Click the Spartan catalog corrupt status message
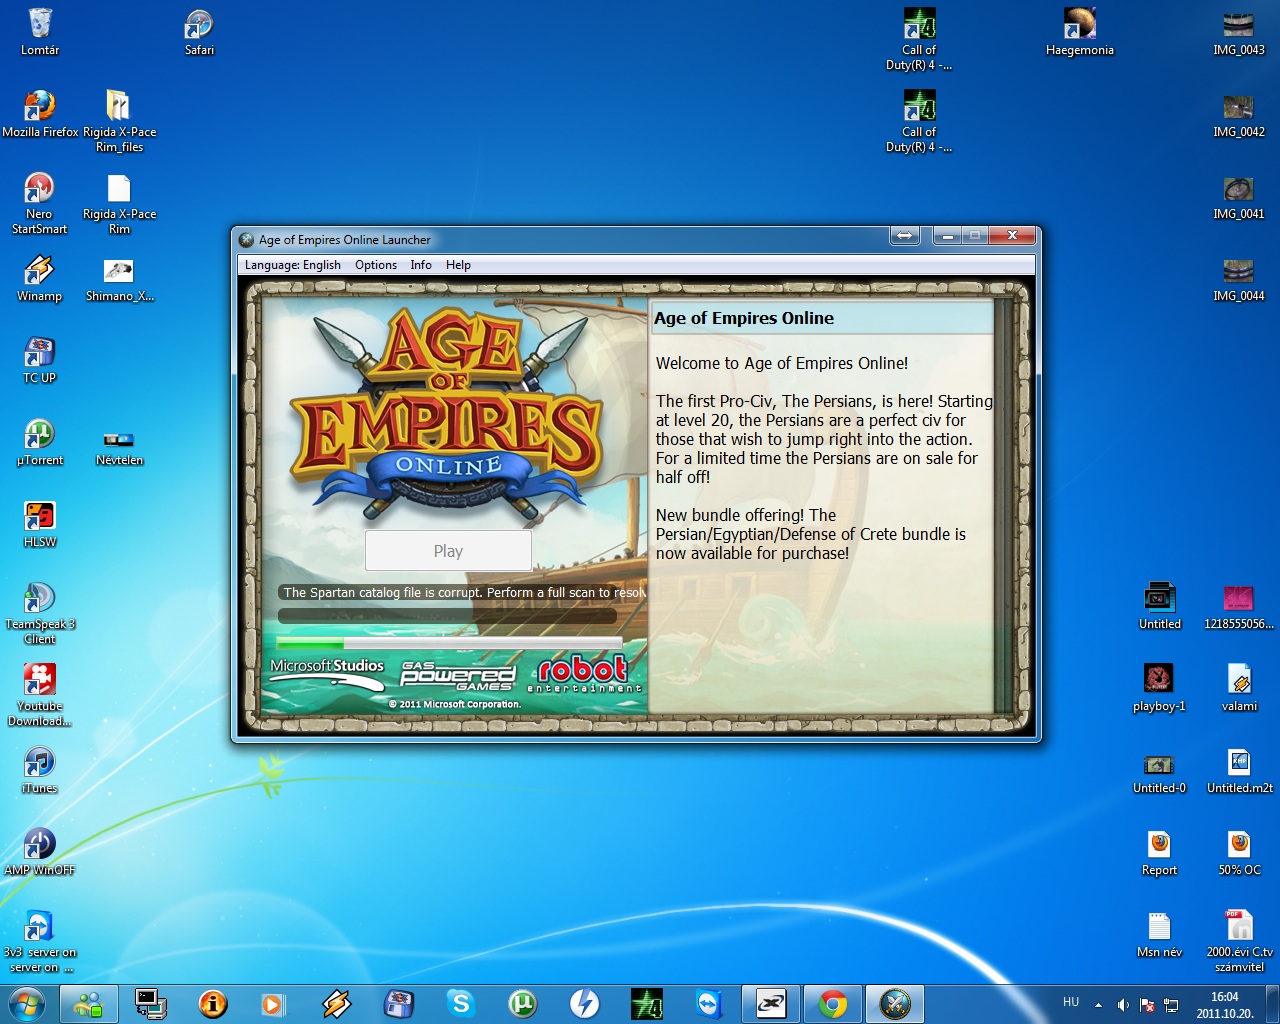 coord(463,593)
